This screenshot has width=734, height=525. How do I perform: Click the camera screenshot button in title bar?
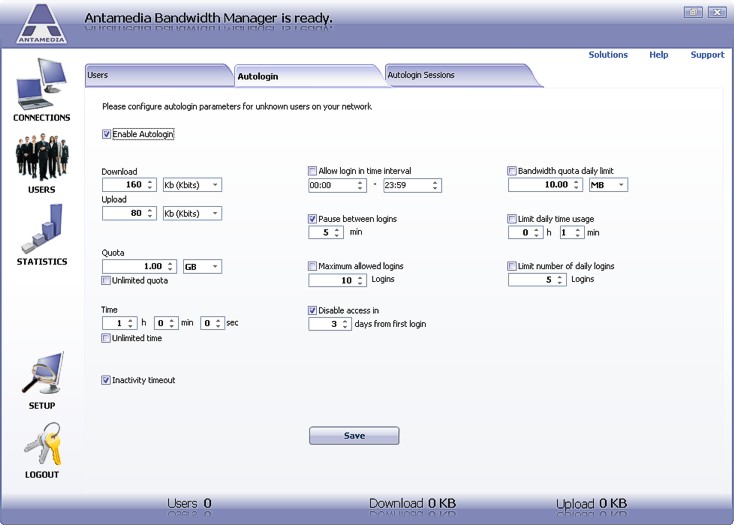click(x=693, y=12)
